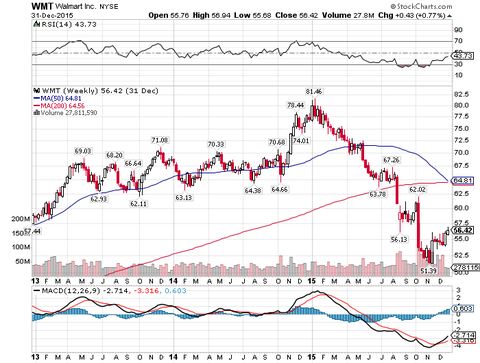Click the 64.81 moving average value tag
Image resolution: width=480 pixels, height=363 pixels.
(463, 181)
